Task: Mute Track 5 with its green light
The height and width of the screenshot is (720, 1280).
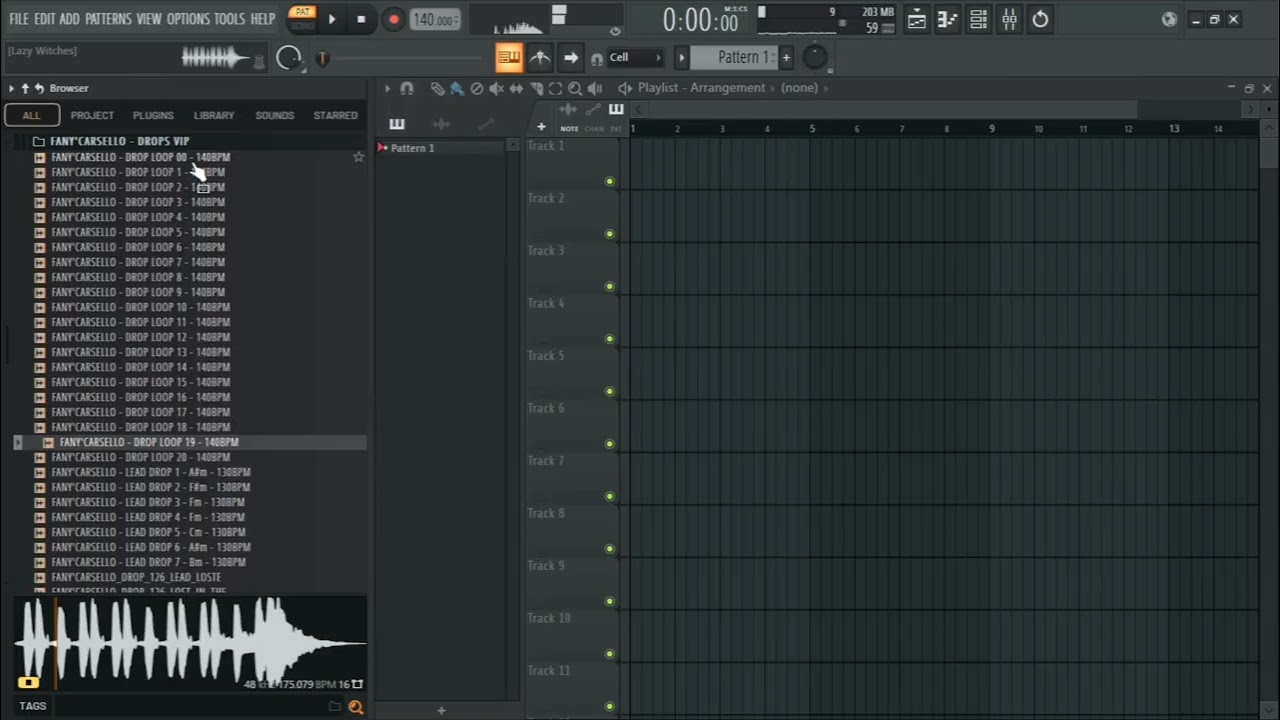Action: [x=609, y=391]
